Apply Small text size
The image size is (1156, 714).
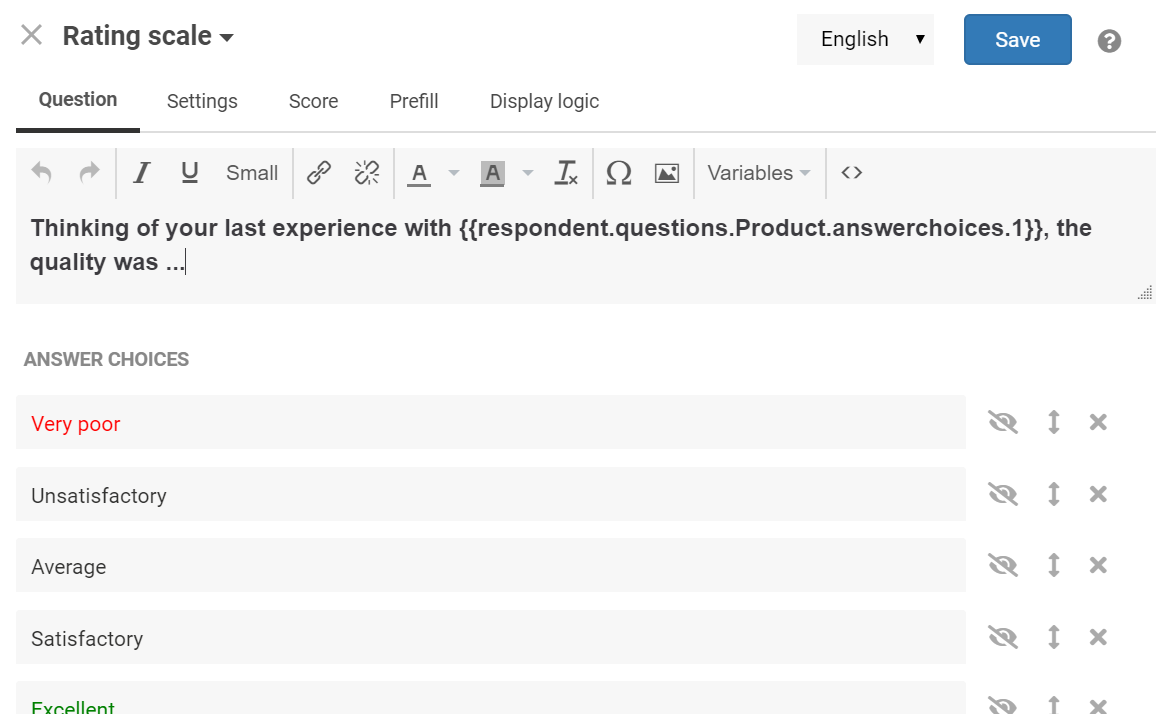251,173
